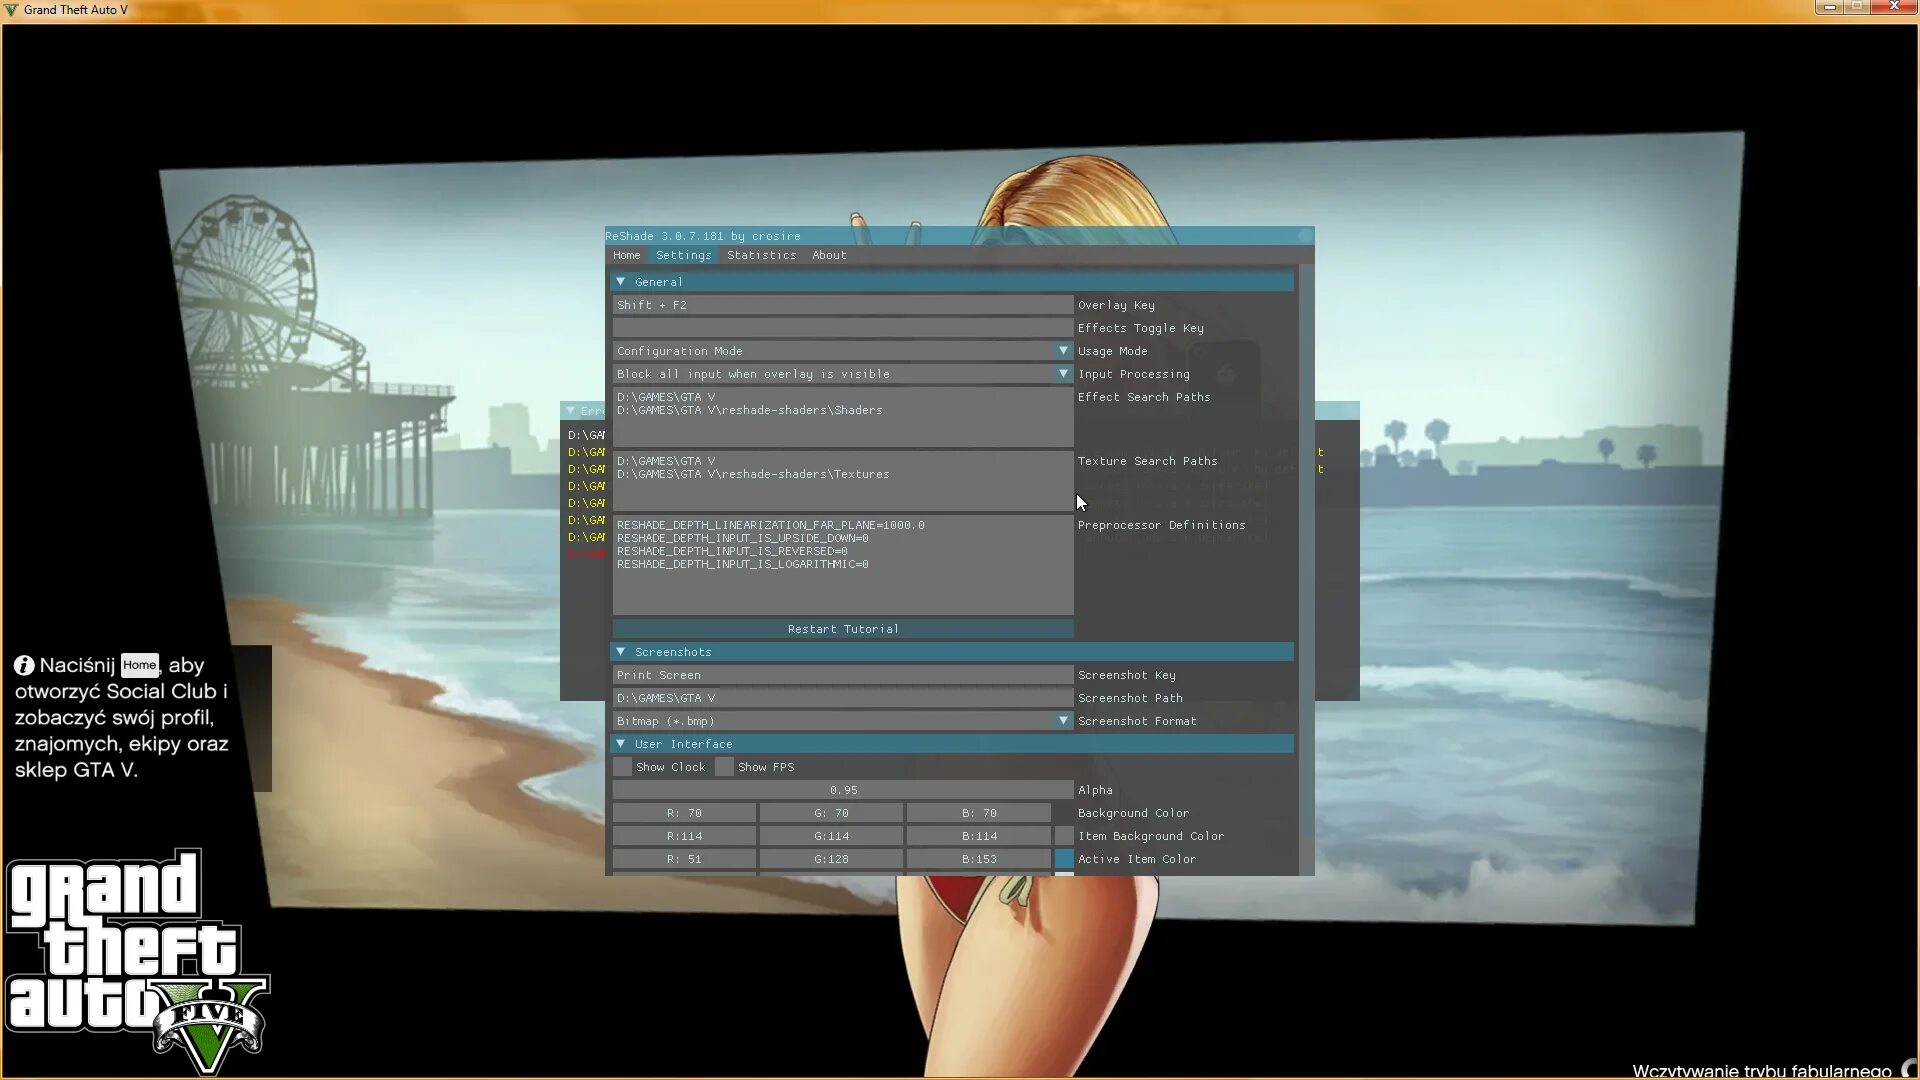Open the Item Background Color swatch
1920x1080 pixels.
tap(1064, 836)
